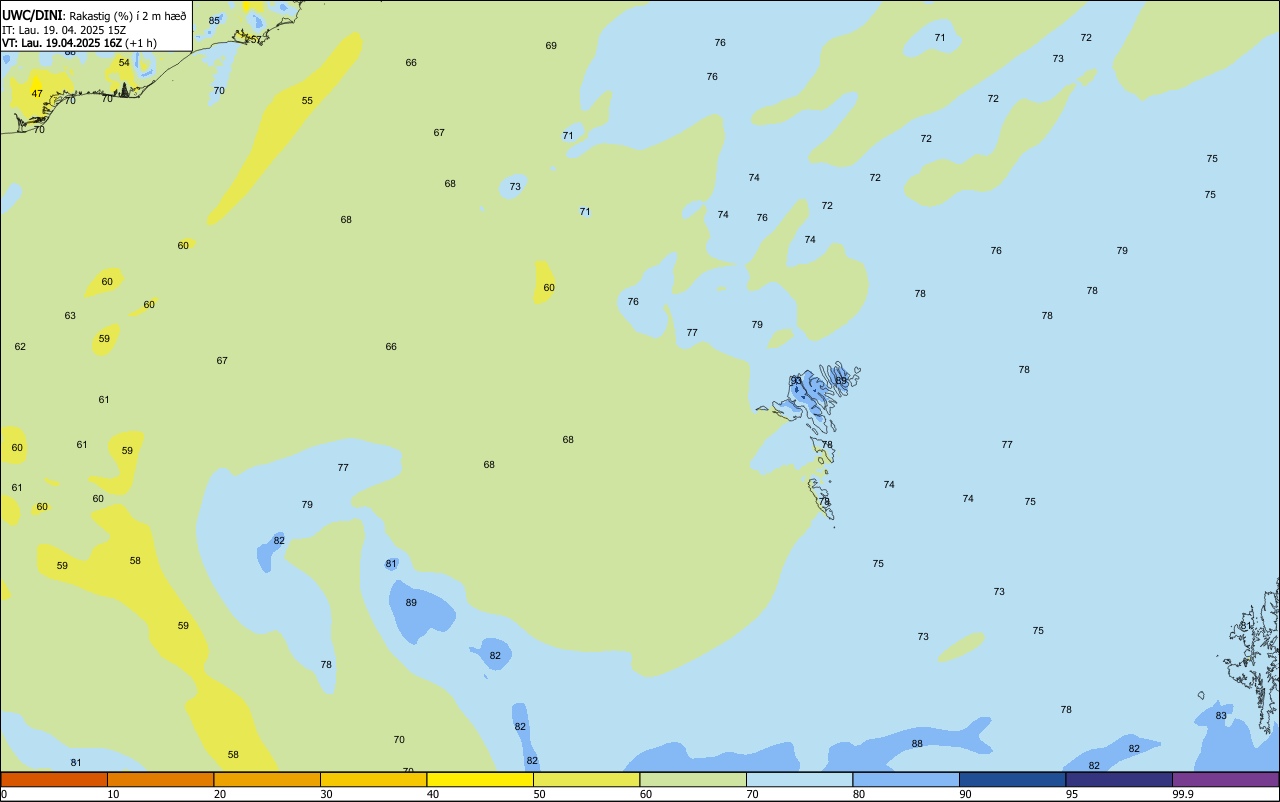
Task: Click the bright yellow 40–50 legend block
Action: (480, 779)
